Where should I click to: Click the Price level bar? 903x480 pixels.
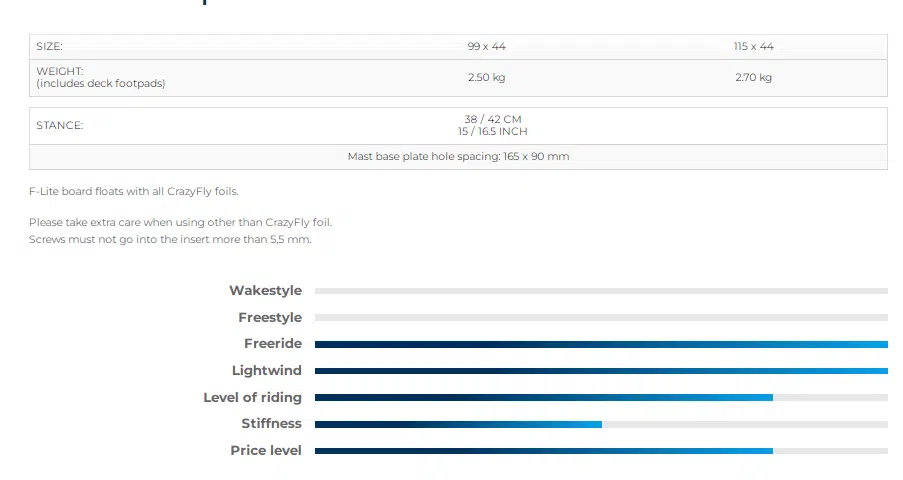[601, 451]
